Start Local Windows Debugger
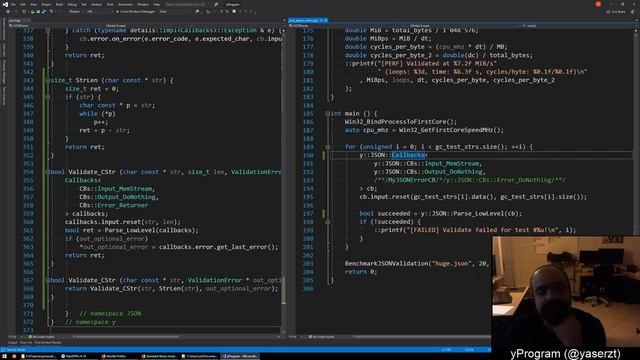This screenshot has height=360, width=640. (x=137, y=12)
